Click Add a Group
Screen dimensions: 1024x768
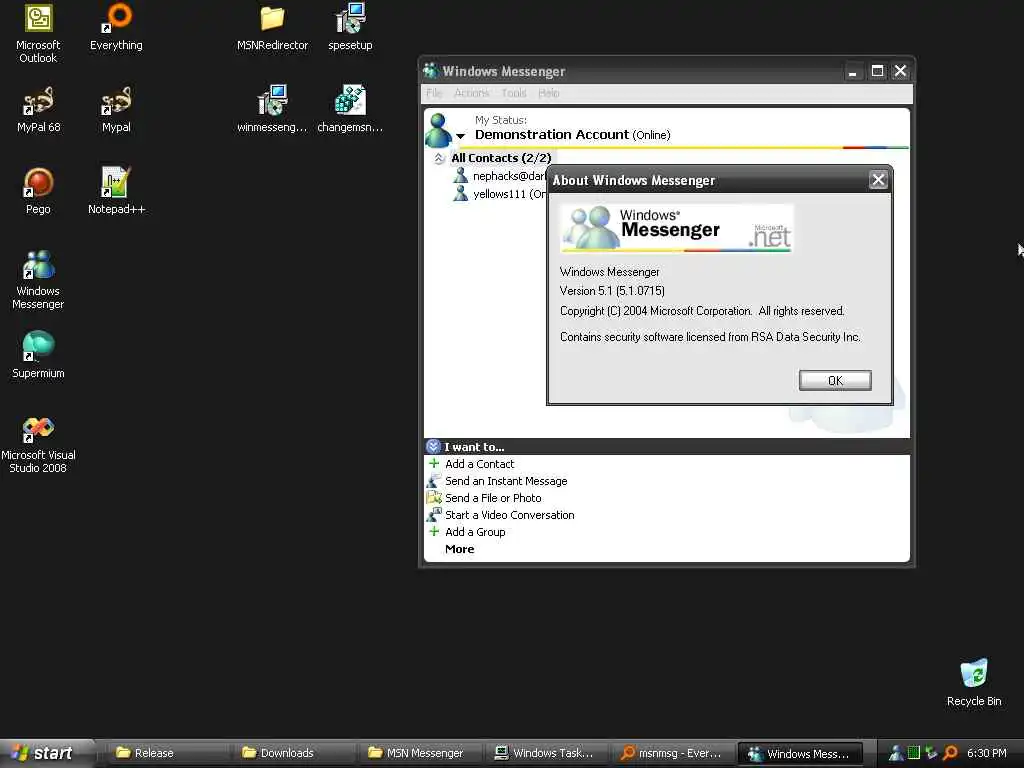click(475, 532)
